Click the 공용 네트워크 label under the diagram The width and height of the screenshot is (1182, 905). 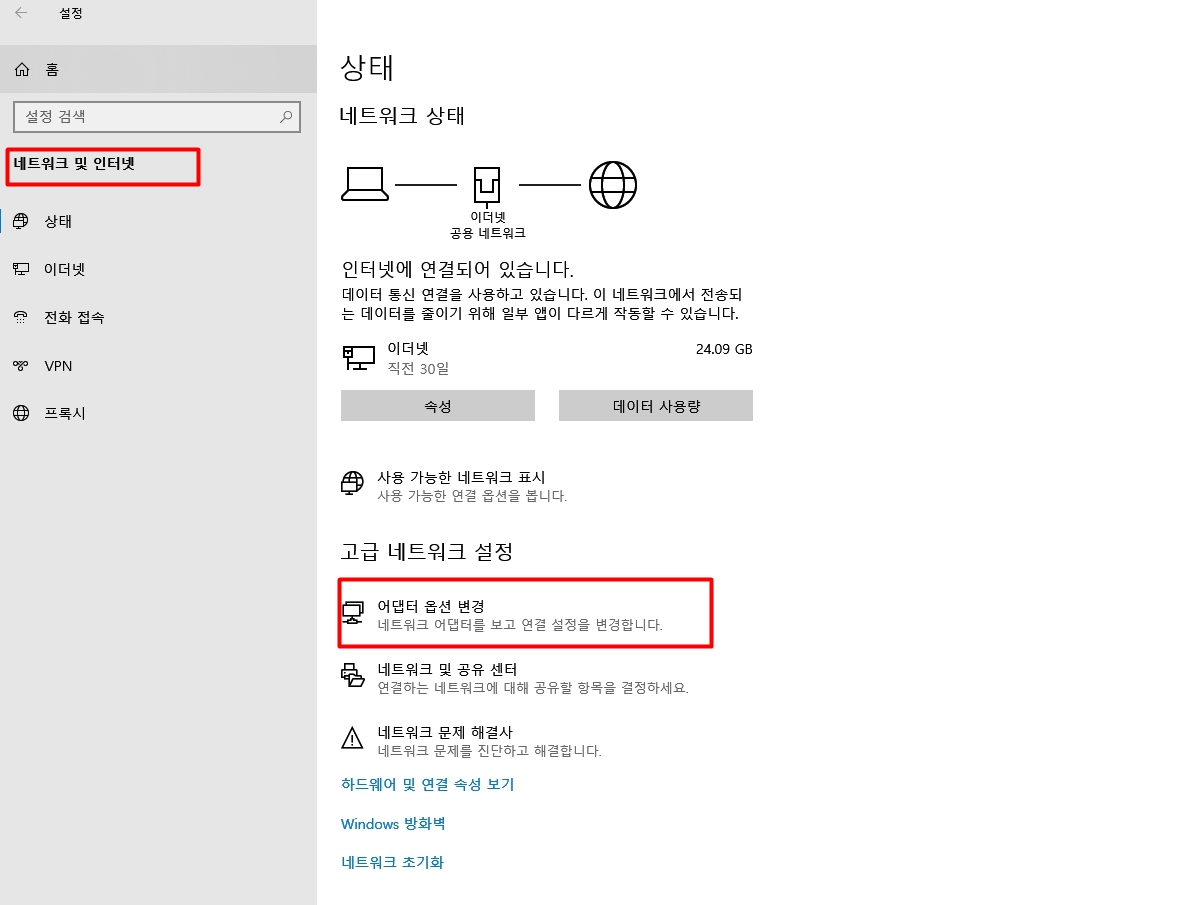pos(488,234)
